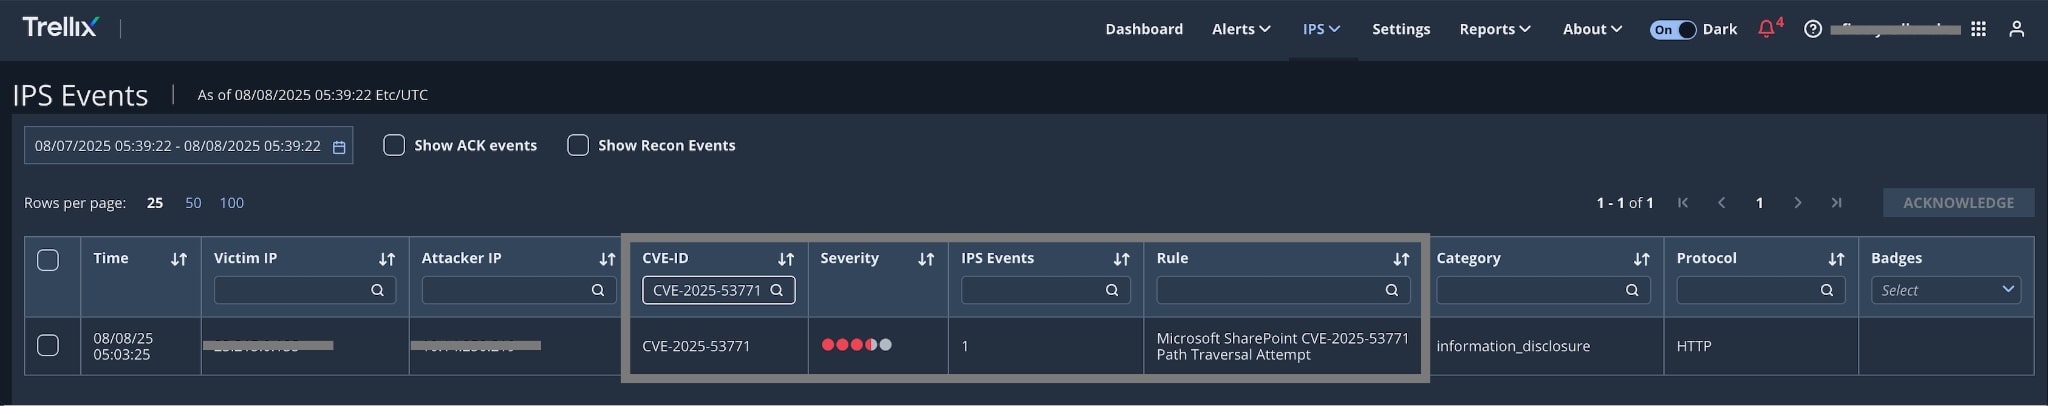The height and width of the screenshot is (406, 2048).
Task: Check the select-all header checkbox
Action: pyautogui.click(x=48, y=260)
